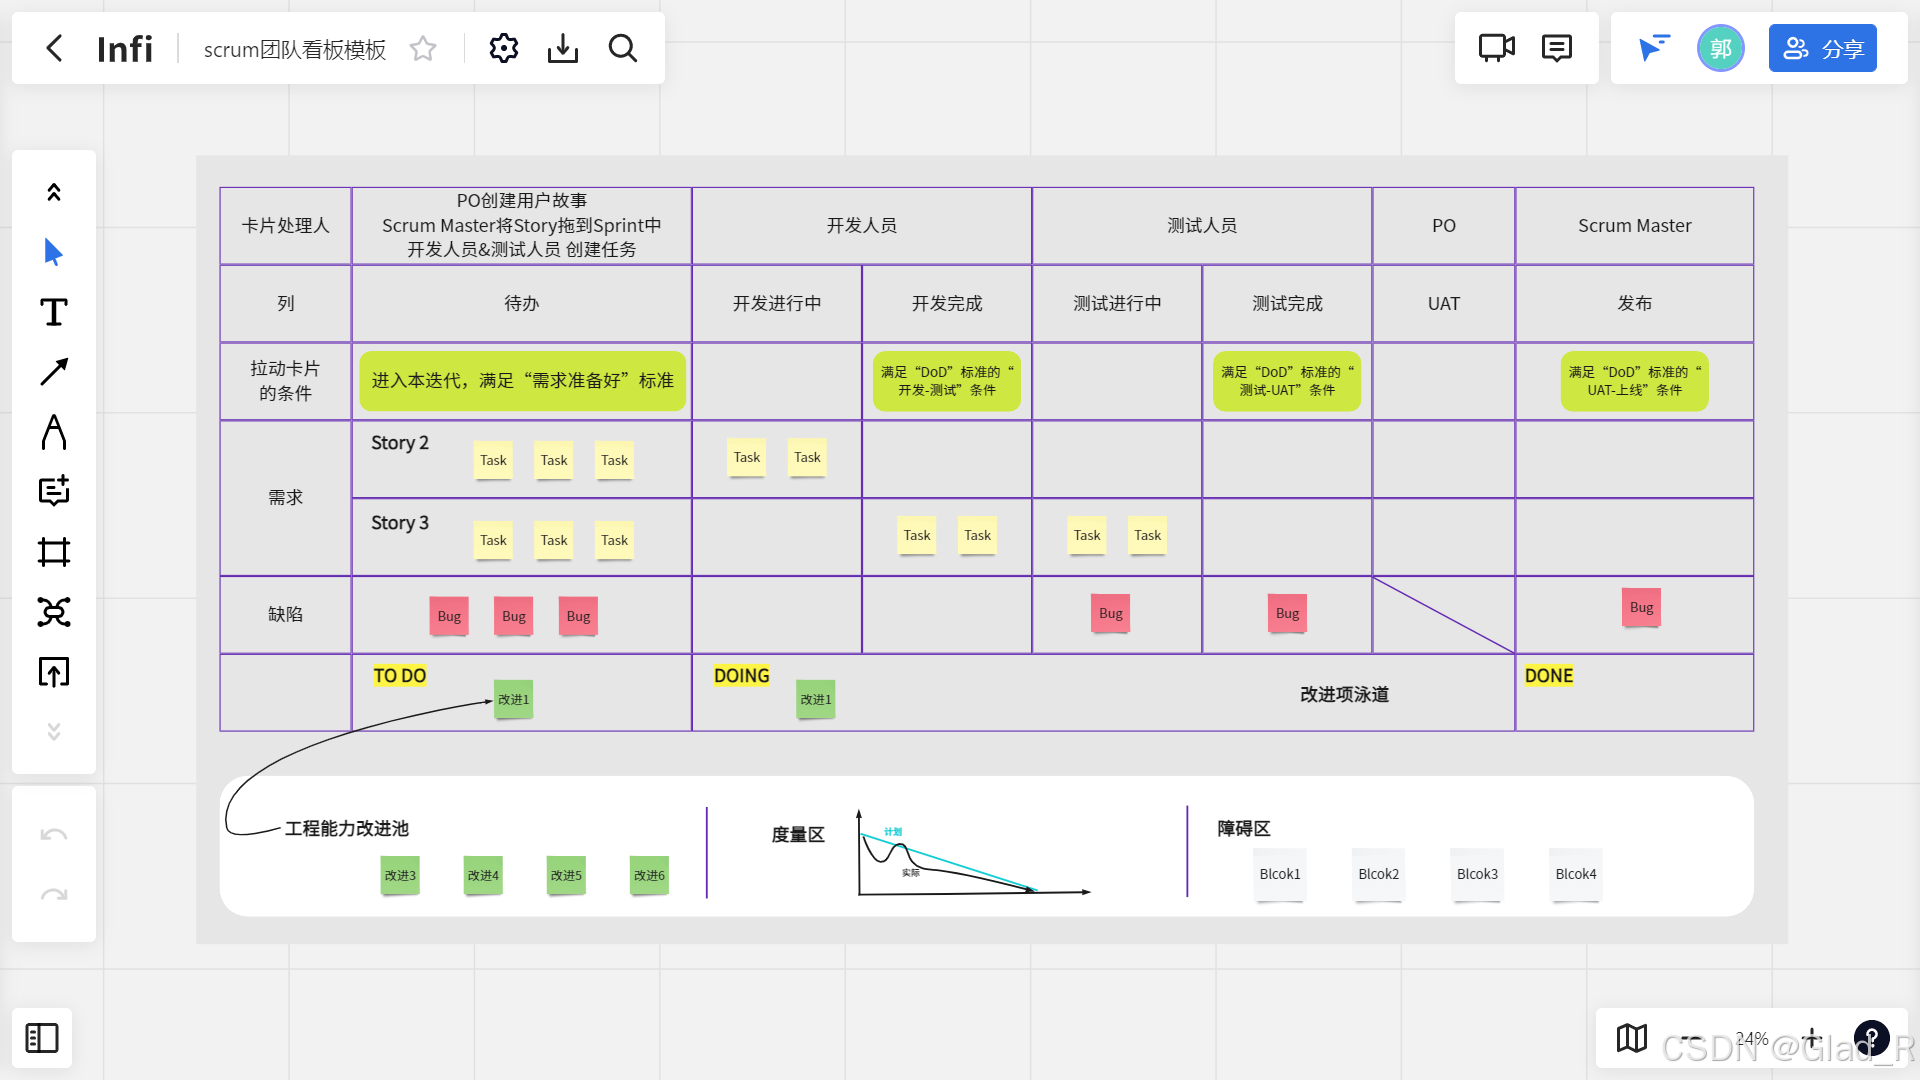Open the comments panel icon

pos(1557,48)
